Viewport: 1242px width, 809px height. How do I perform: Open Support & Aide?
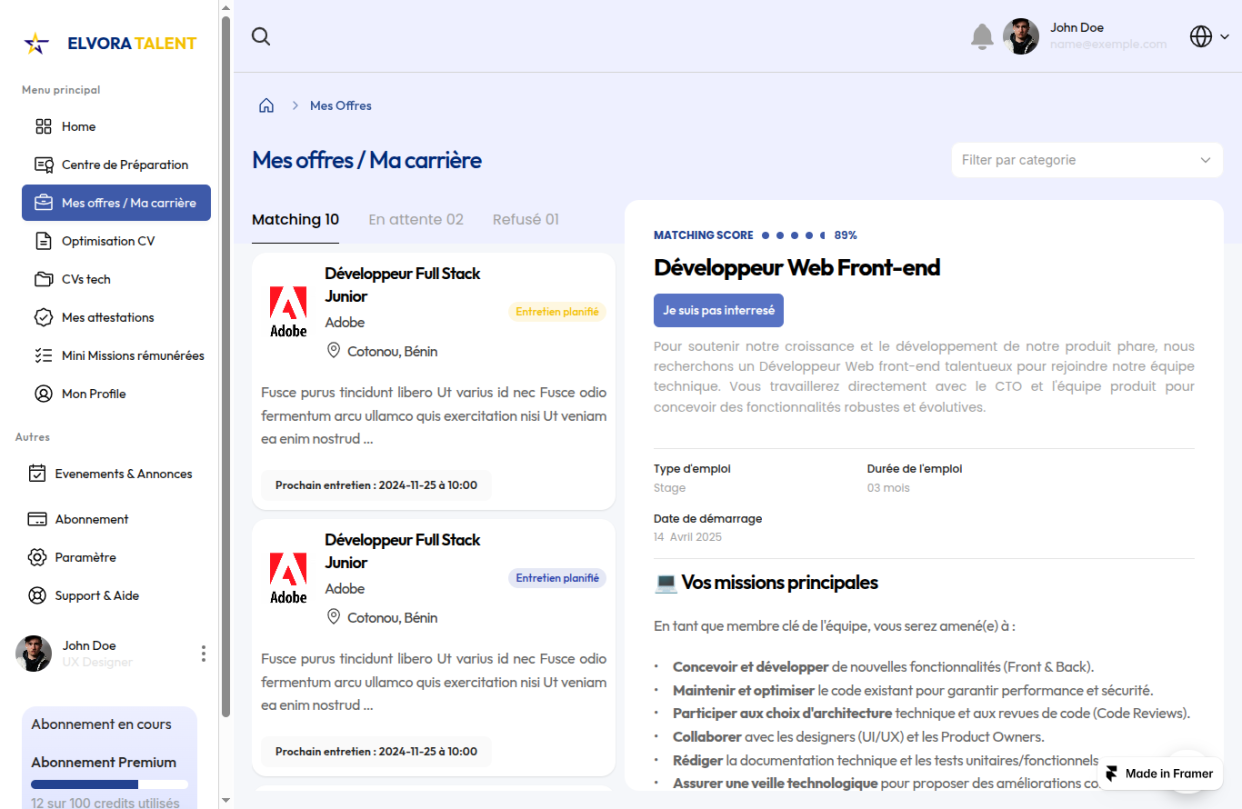[x=96, y=596]
